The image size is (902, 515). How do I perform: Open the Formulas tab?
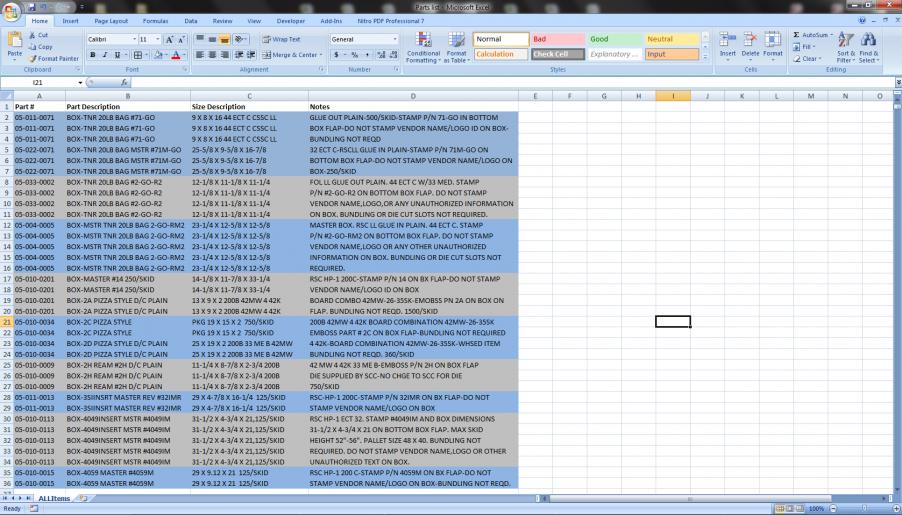coord(155,21)
